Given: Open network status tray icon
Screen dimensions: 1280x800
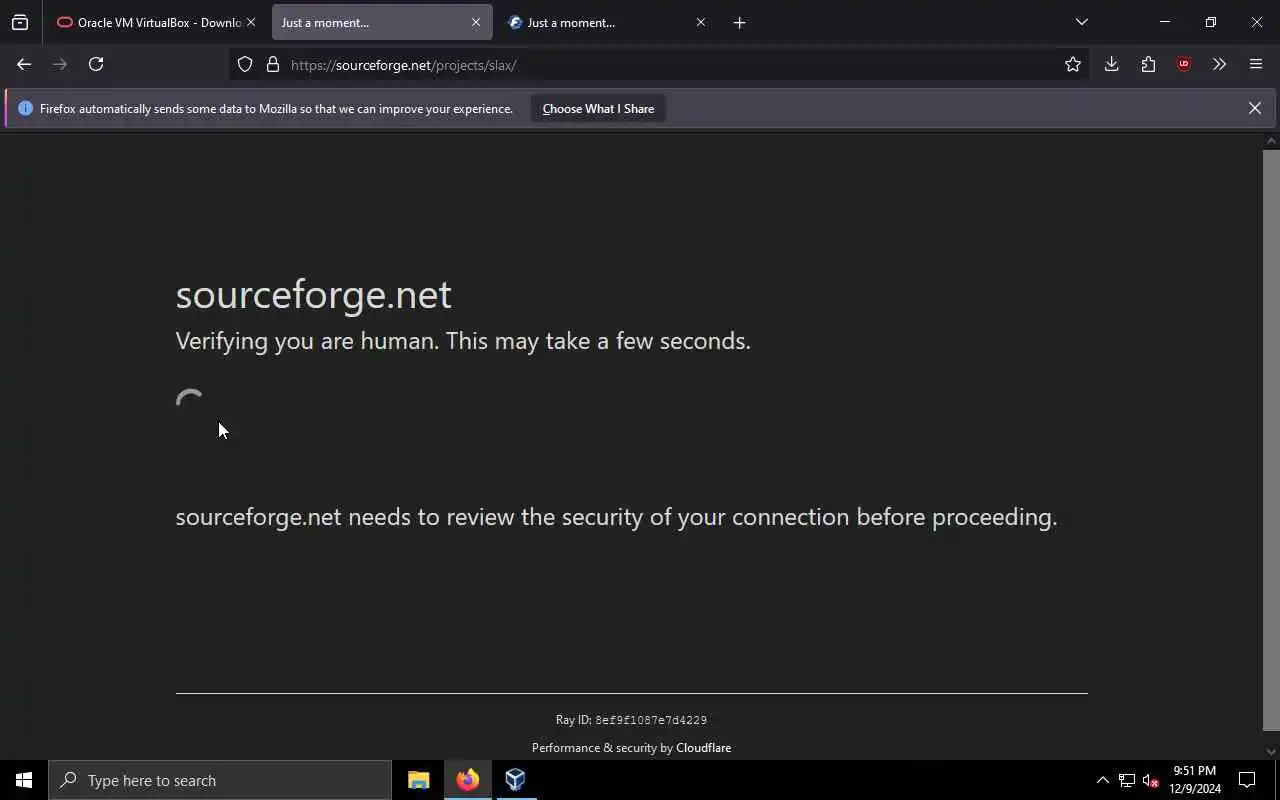Looking at the screenshot, I should click(1127, 780).
